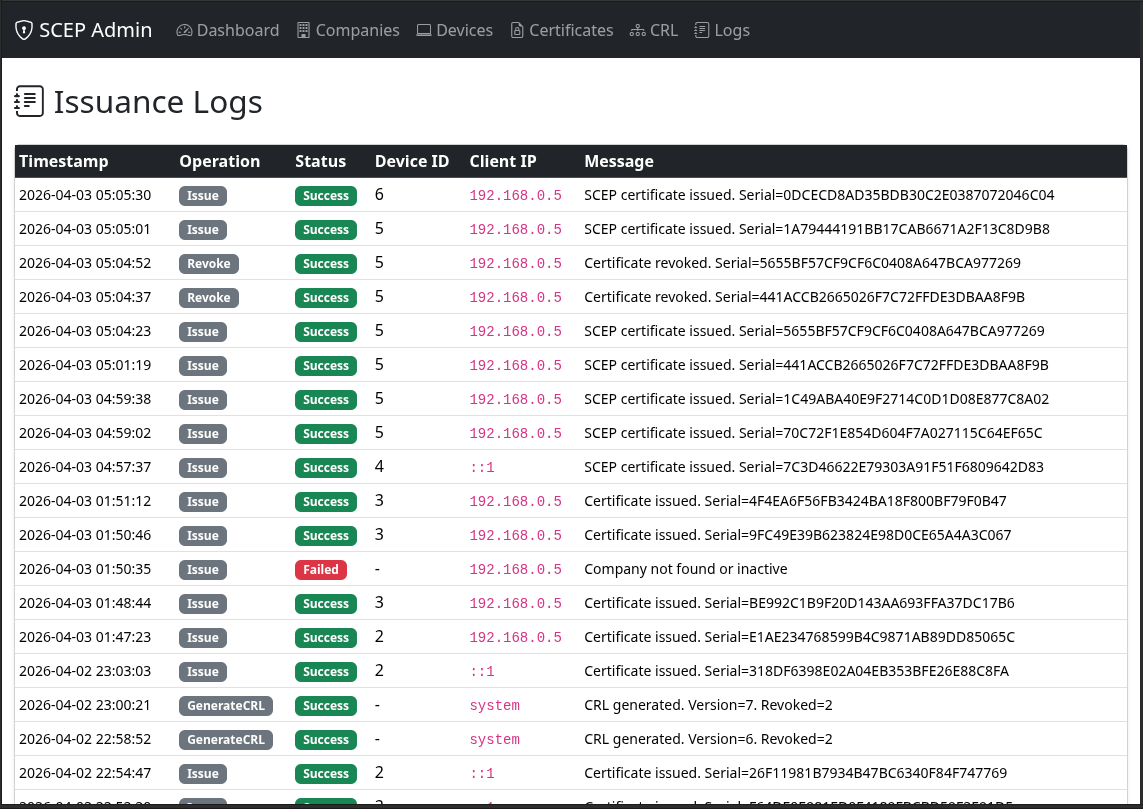Sort by the Status column header
Image resolution: width=1143 pixels, height=809 pixels.
click(x=320, y=161)
